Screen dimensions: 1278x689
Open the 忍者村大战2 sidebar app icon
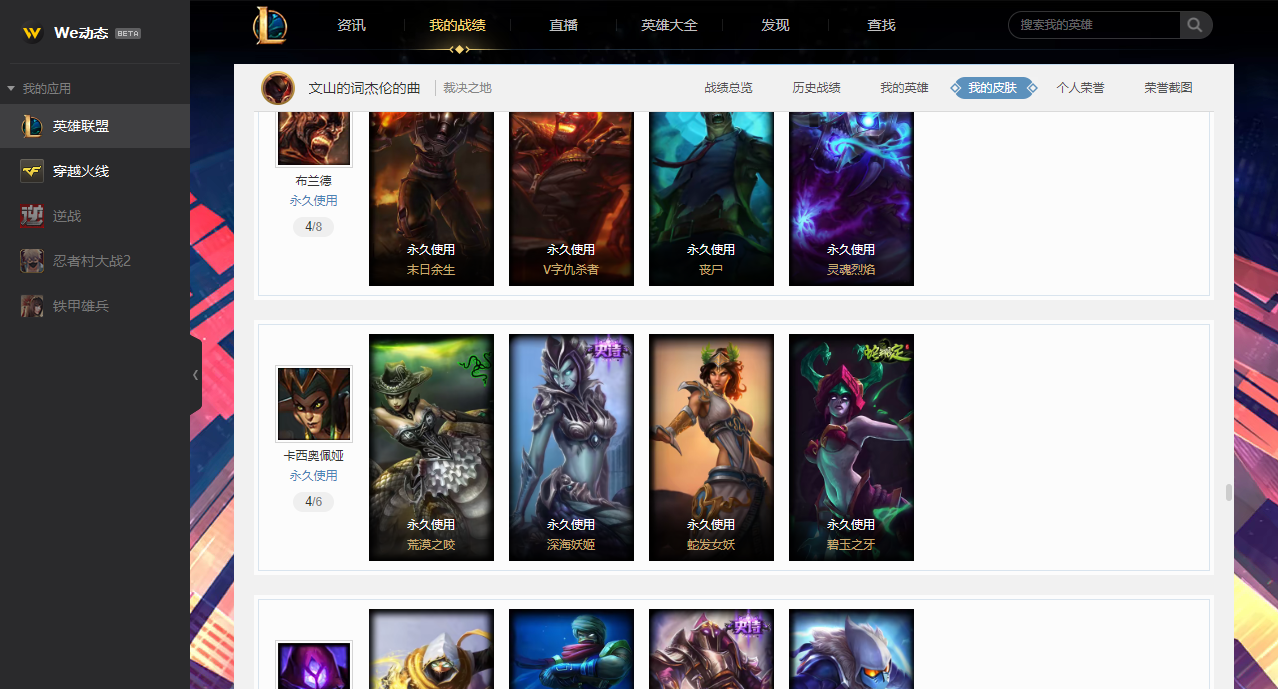(x=32, y=261)
